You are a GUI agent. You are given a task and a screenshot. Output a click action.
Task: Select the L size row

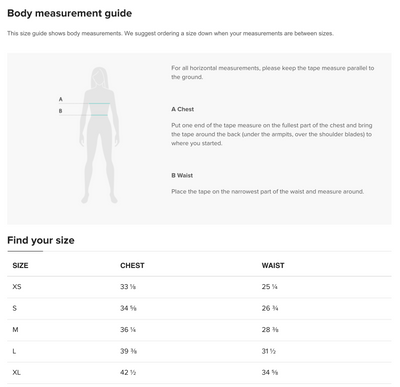click(199, 351)
